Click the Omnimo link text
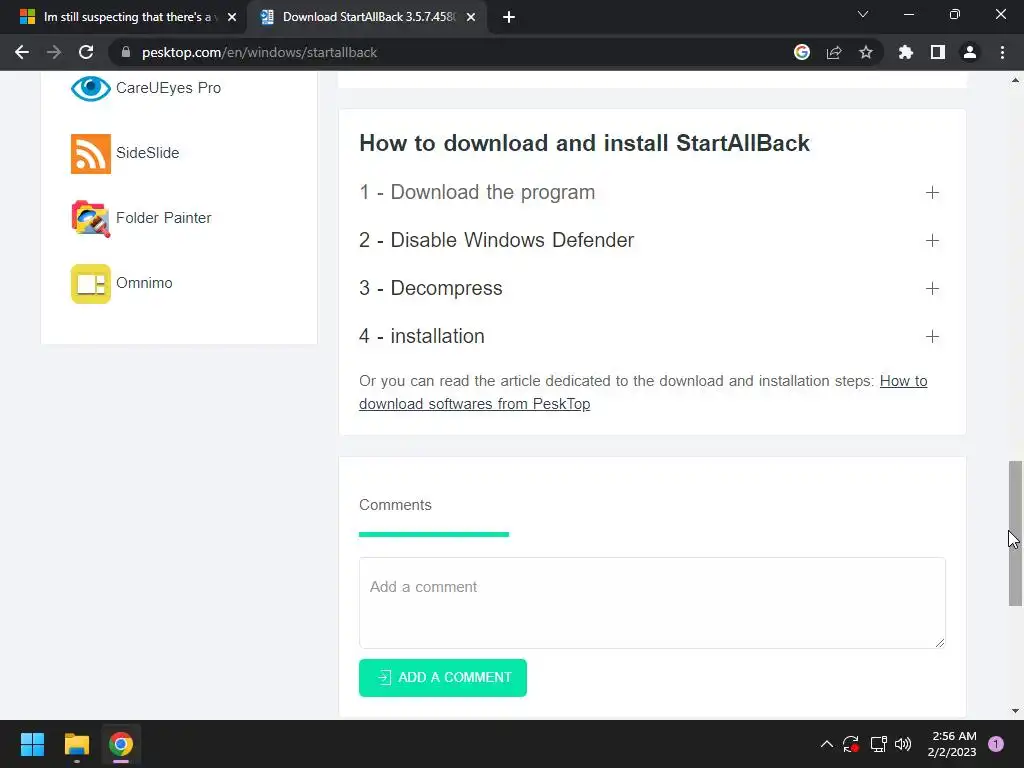Screen dimensions: 1024x768 click(144, 283)
